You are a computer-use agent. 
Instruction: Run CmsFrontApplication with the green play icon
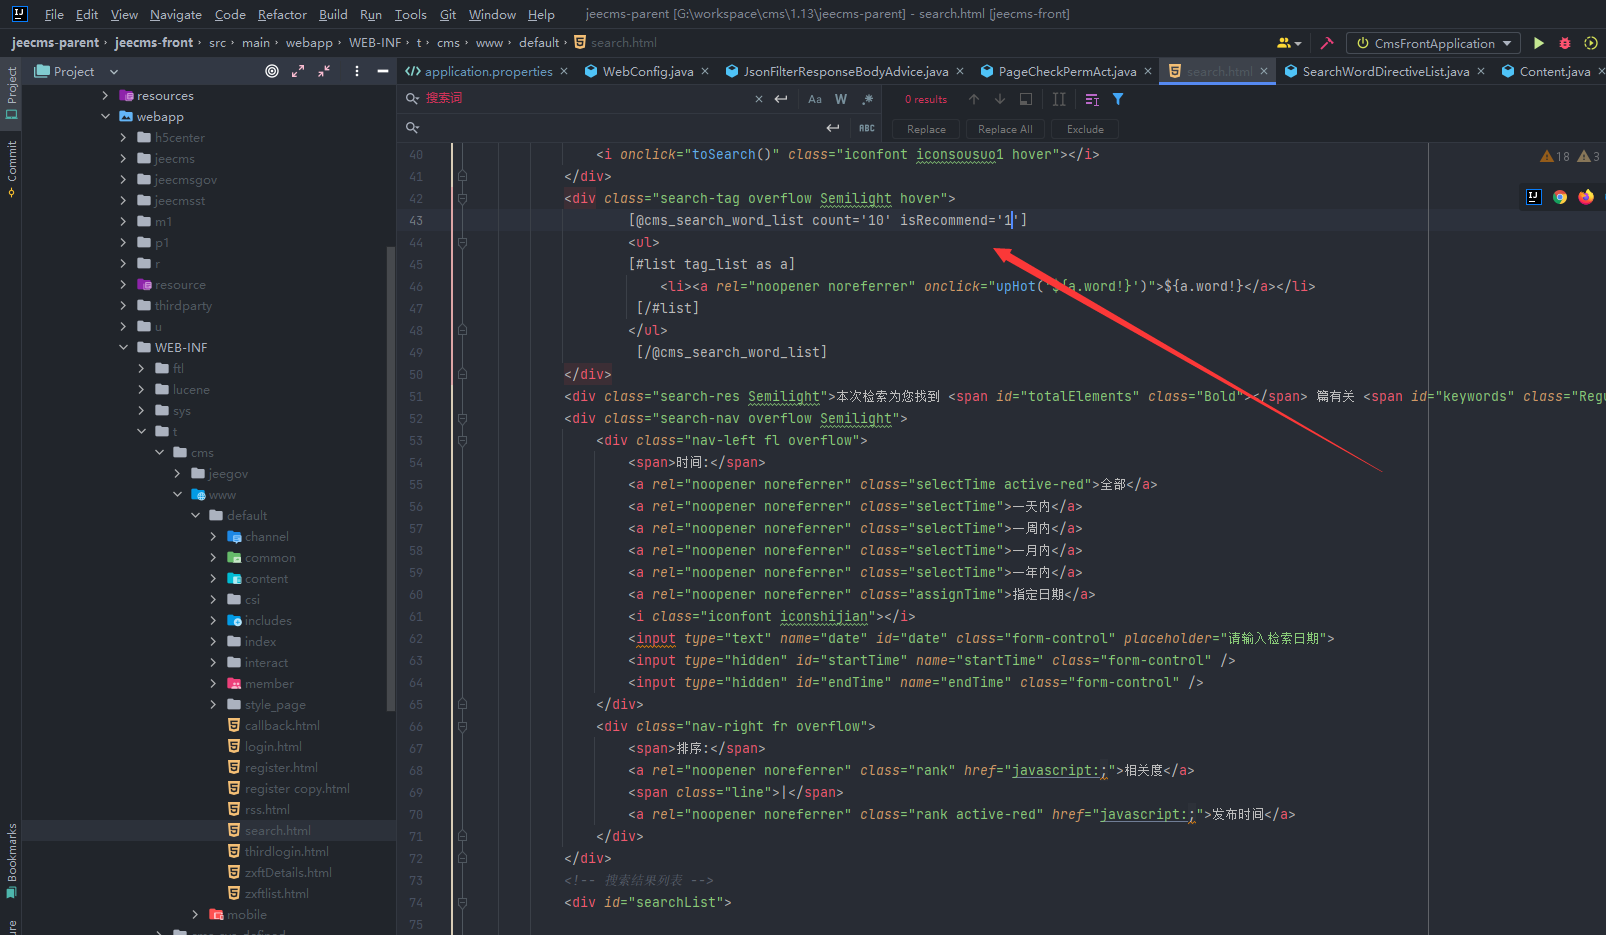click(x=1539, y=43)
